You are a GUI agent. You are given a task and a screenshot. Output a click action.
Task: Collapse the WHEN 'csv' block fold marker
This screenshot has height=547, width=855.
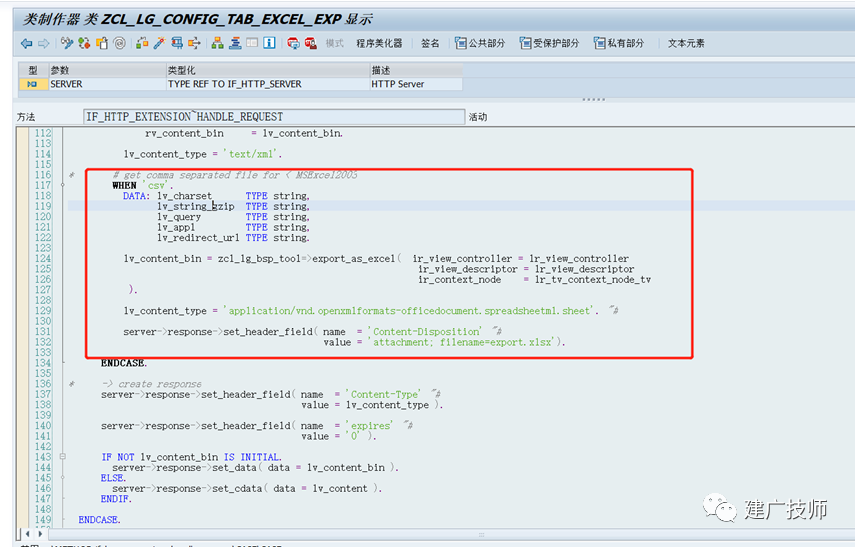[x=63, y=185]
